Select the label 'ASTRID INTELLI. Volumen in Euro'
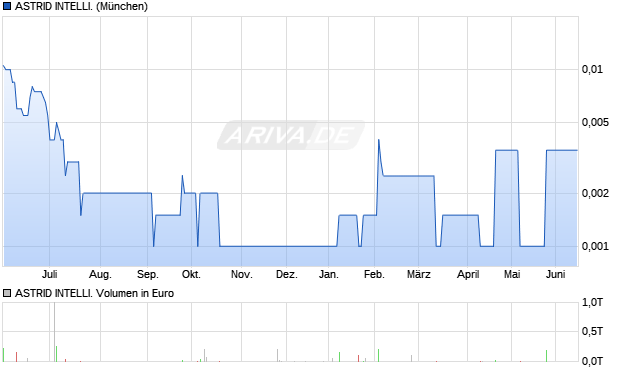Screen dimensions: 620x371 click(x=95, y=293)
